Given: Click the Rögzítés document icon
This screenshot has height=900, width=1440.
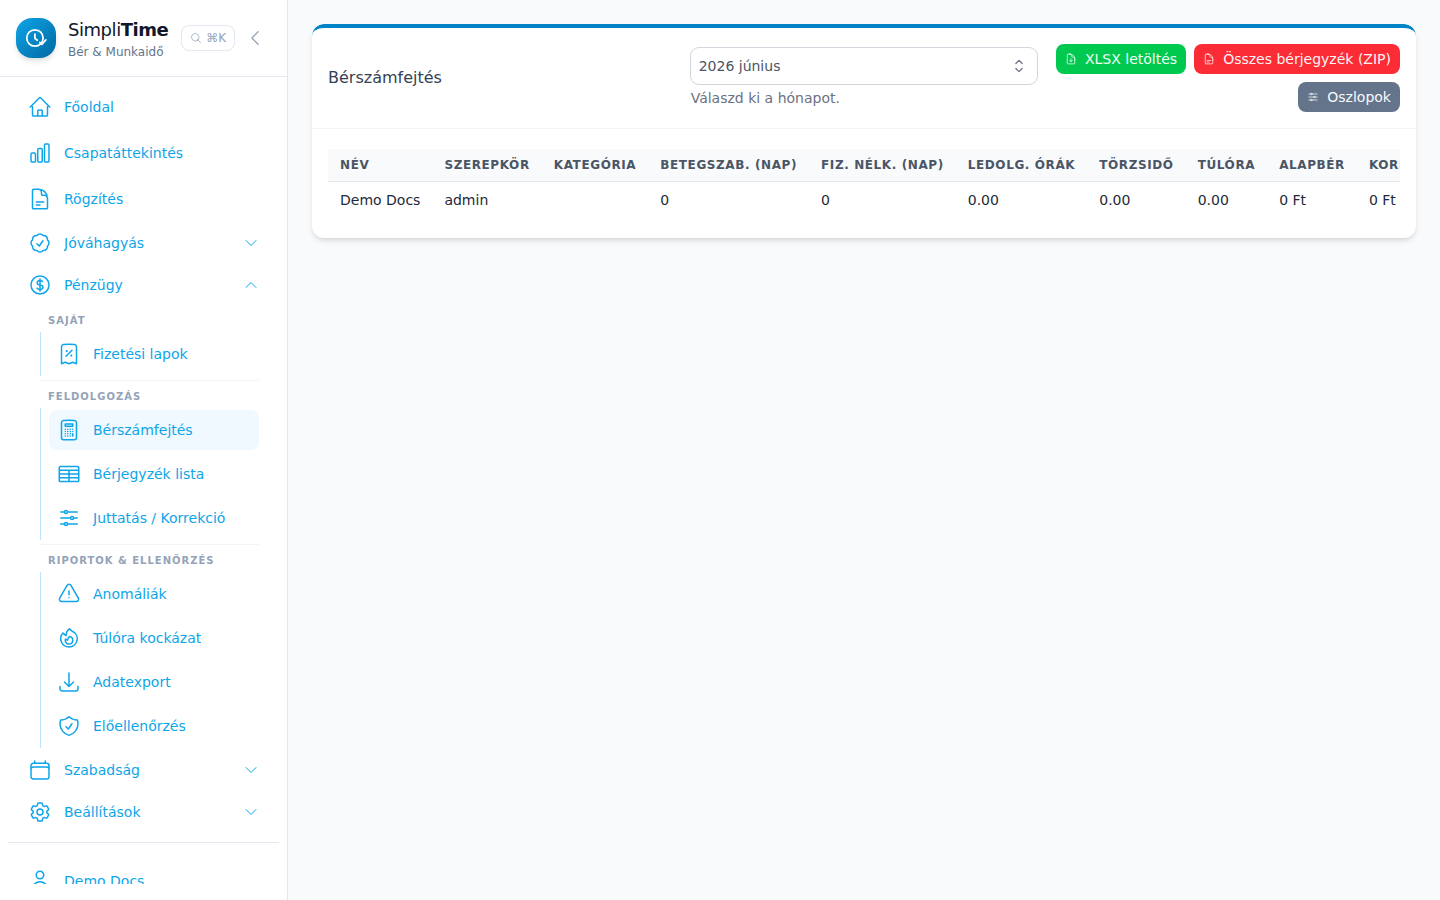Looking at the screenshot, I should 40,199.
